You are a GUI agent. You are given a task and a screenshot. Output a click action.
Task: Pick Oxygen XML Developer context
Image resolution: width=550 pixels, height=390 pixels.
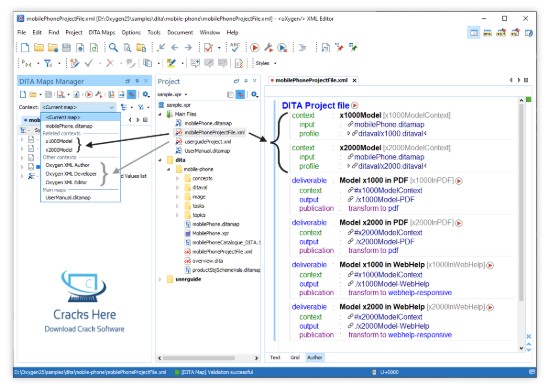[x=71, y=174]
